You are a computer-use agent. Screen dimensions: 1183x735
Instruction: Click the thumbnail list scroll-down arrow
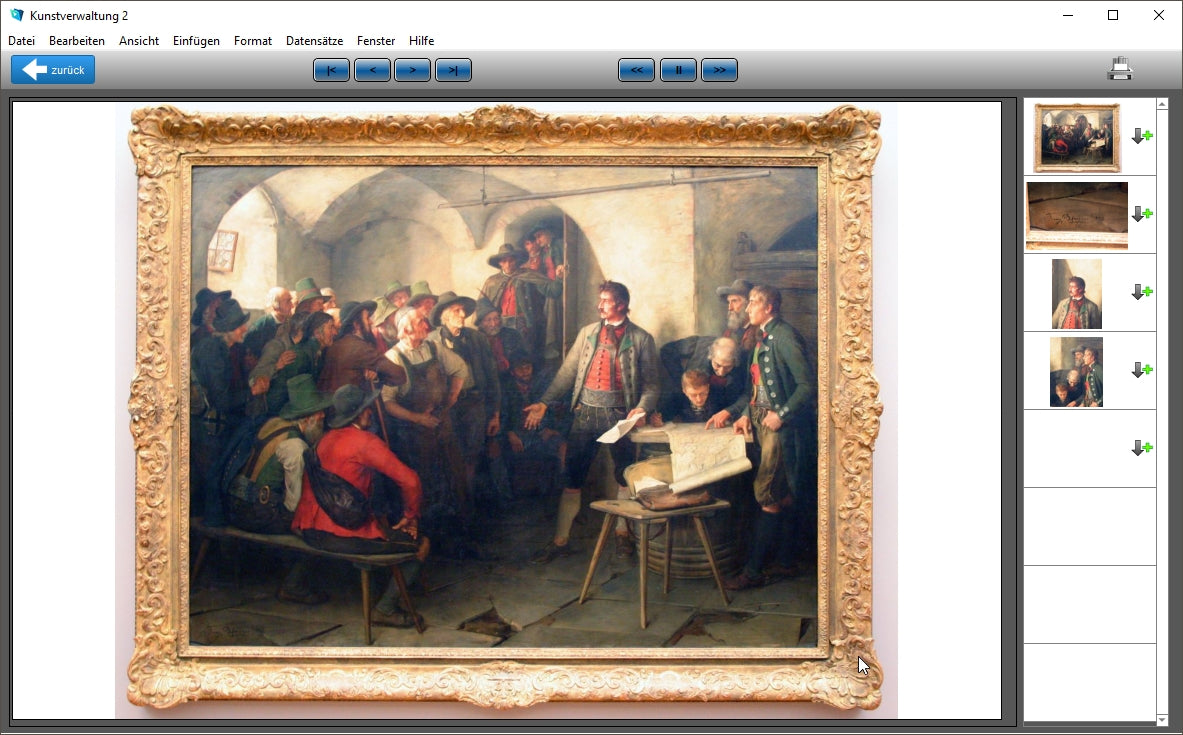1162,719
